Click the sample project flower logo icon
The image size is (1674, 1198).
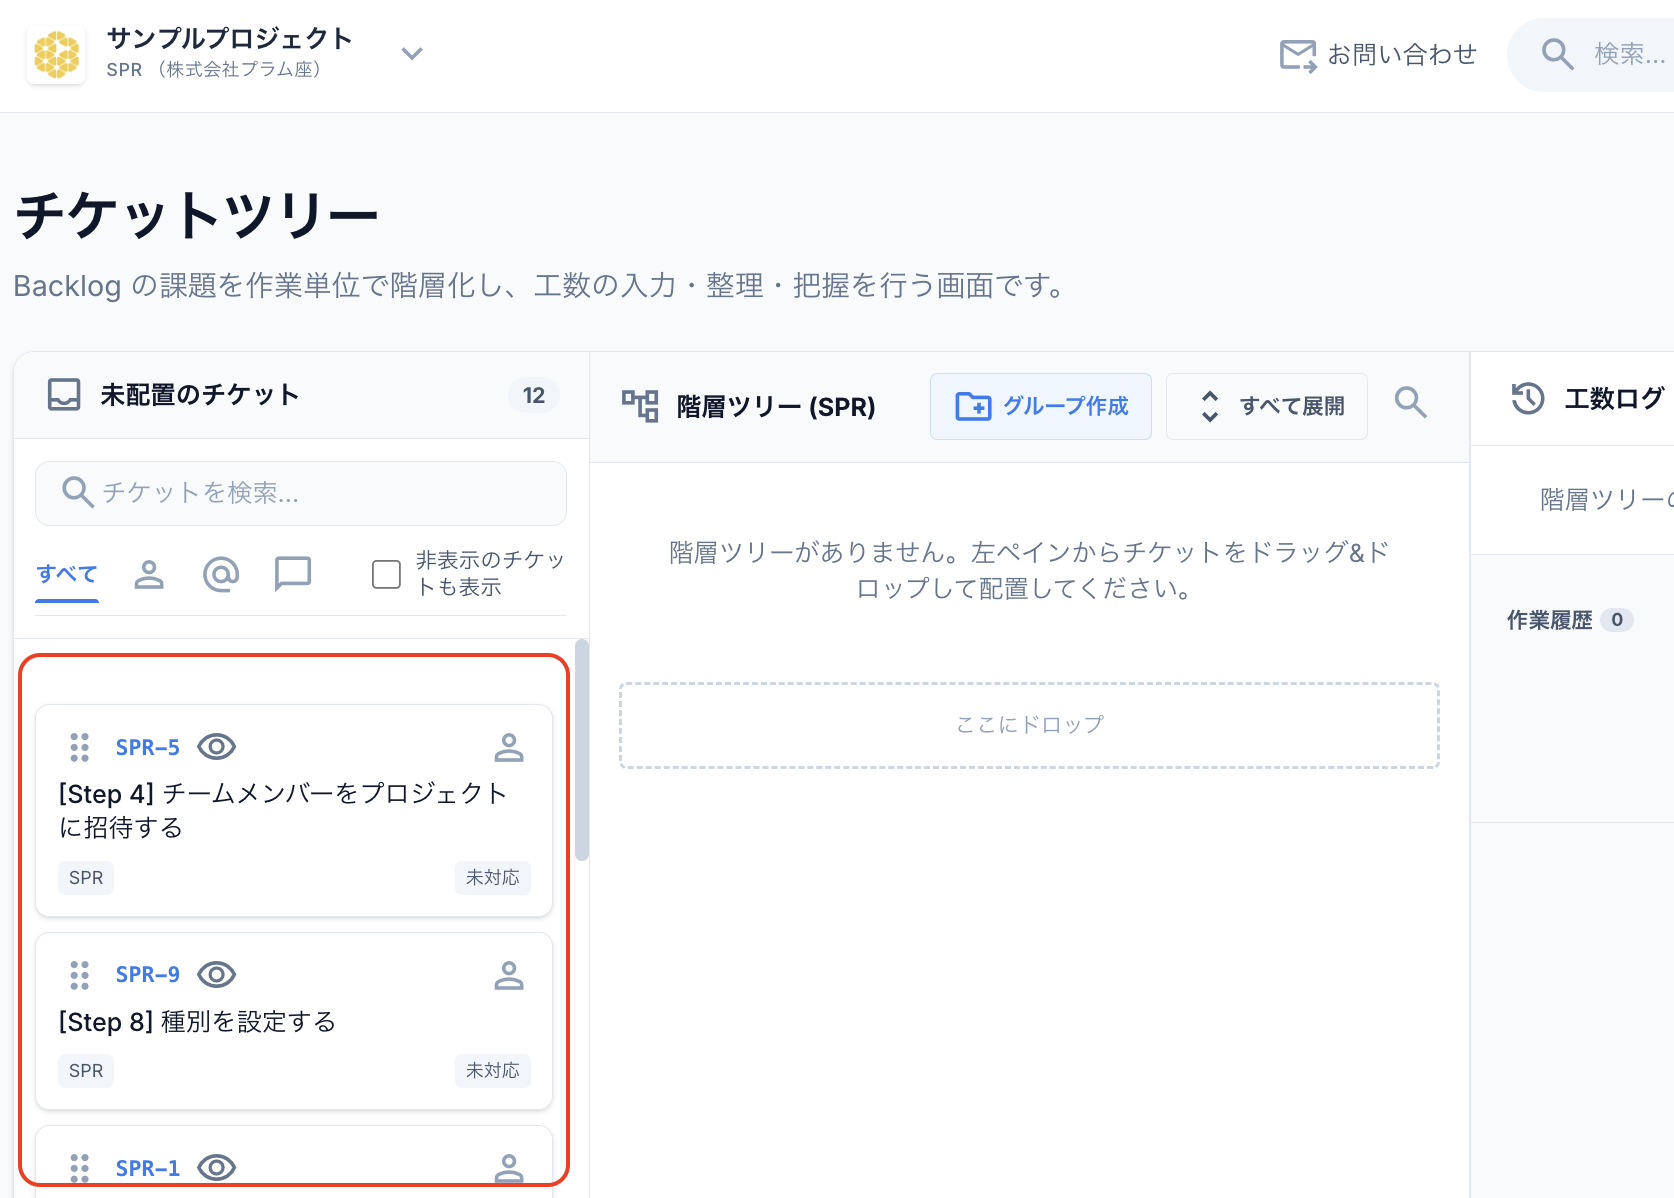click(x=56, y=54)
